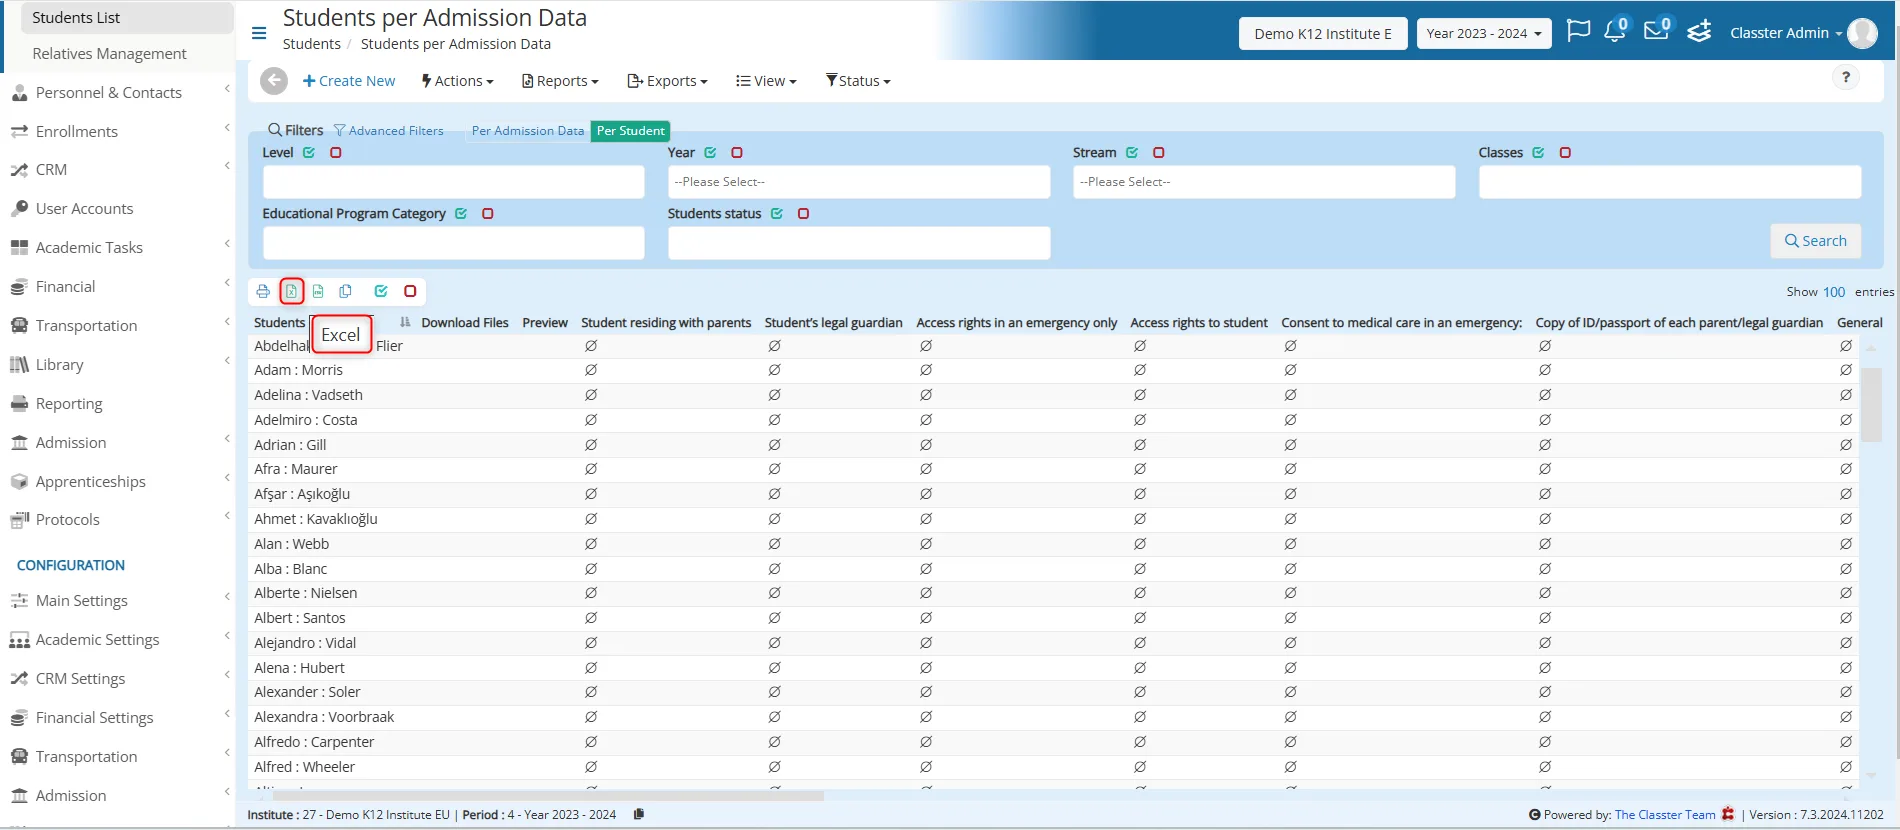Click the Search button
1900x830 pixels.
coord(1816,241)
